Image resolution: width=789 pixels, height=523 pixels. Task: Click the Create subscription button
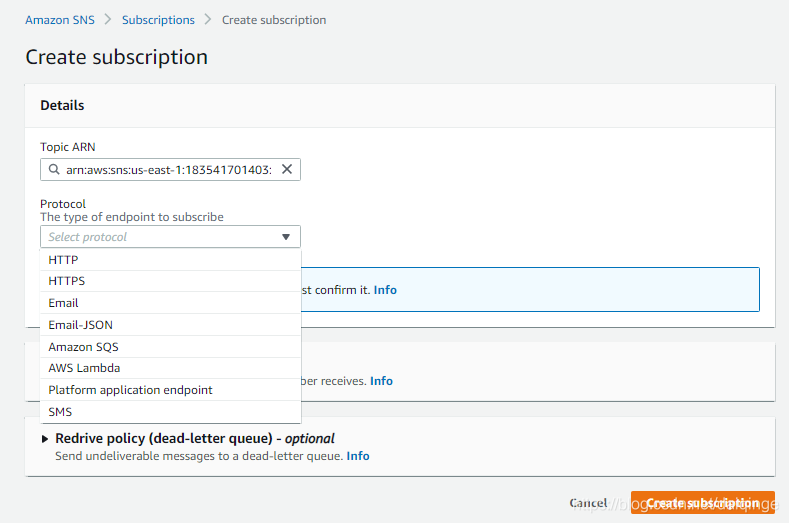coord(703,502)
